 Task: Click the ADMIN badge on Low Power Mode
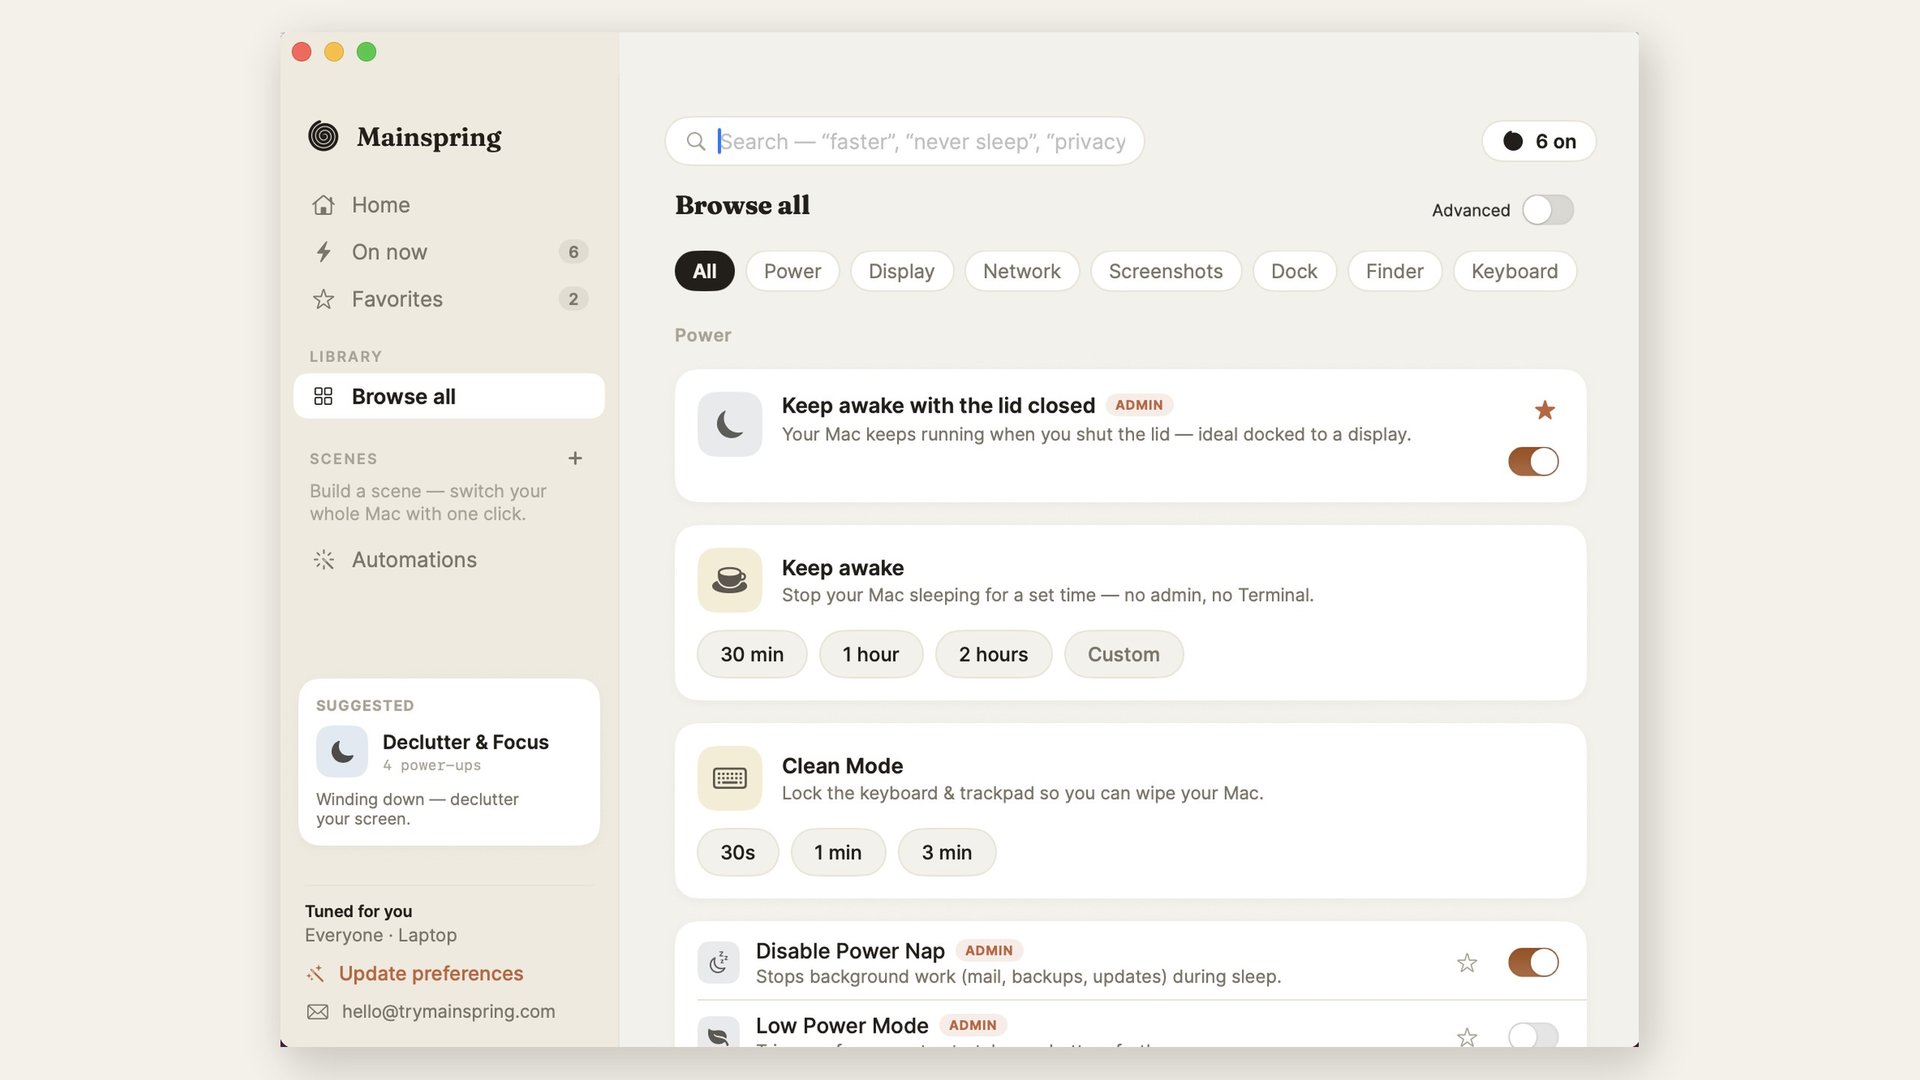[973, 1025]
